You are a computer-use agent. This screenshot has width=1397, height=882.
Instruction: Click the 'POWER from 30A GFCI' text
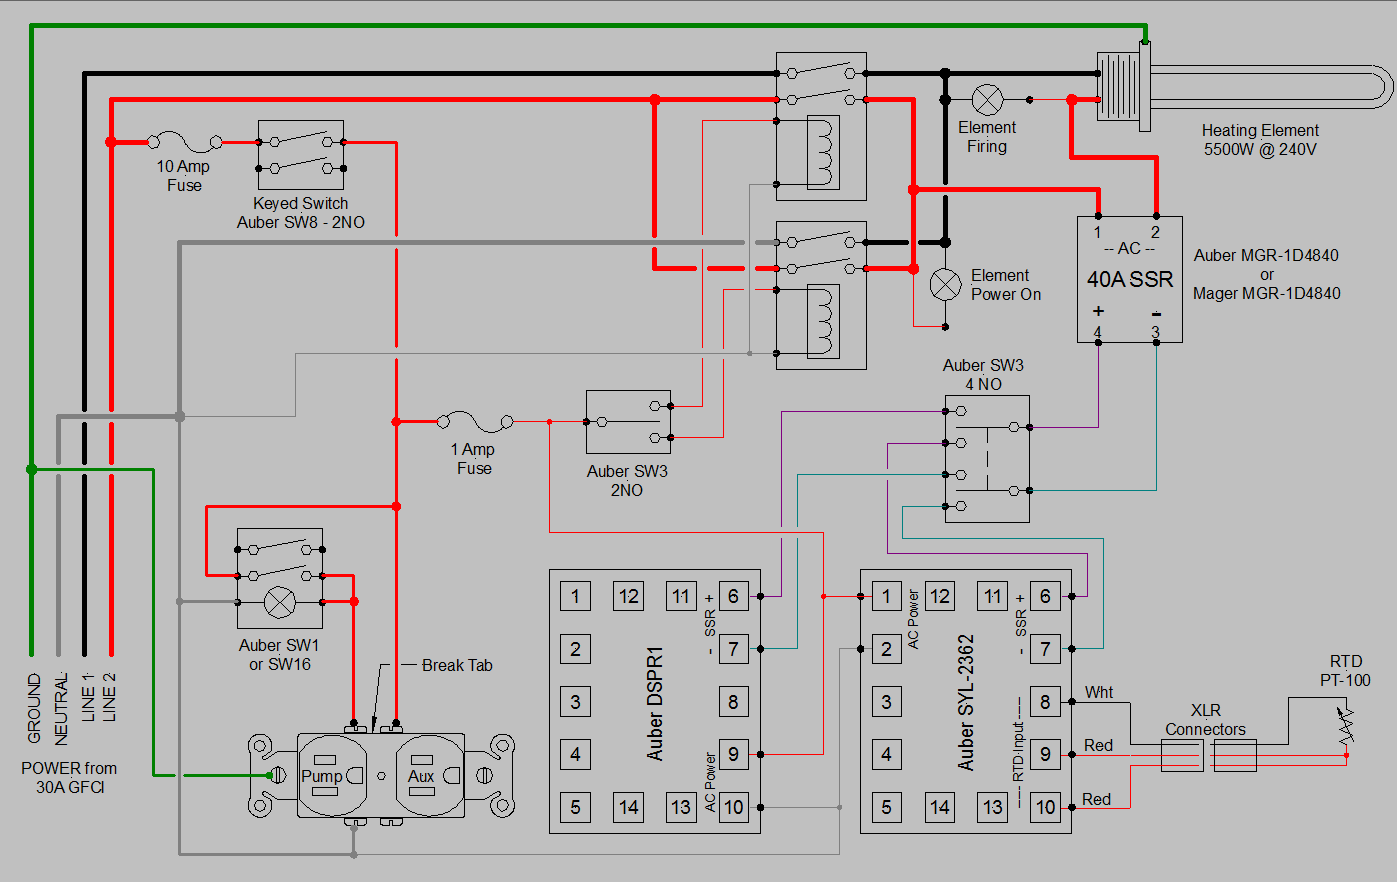tap(69, 778)
